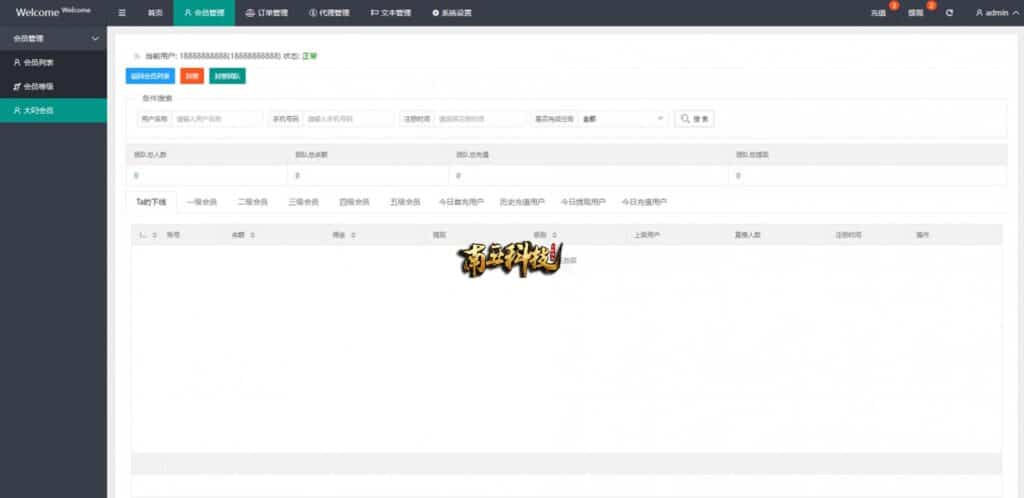Click the 注册时间 table column header
Screen dimensions: 1024x498
(x=848, y=235)
